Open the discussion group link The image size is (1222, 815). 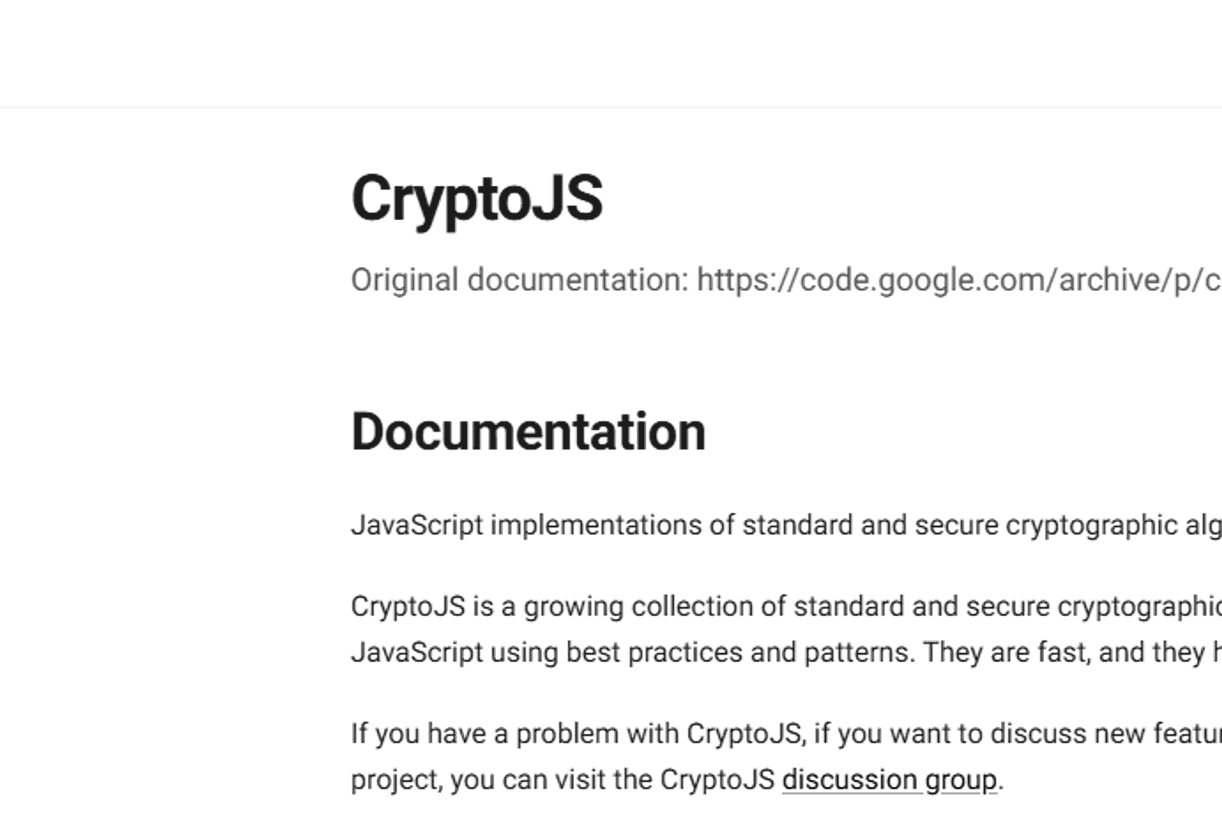(x=889, y=780)
